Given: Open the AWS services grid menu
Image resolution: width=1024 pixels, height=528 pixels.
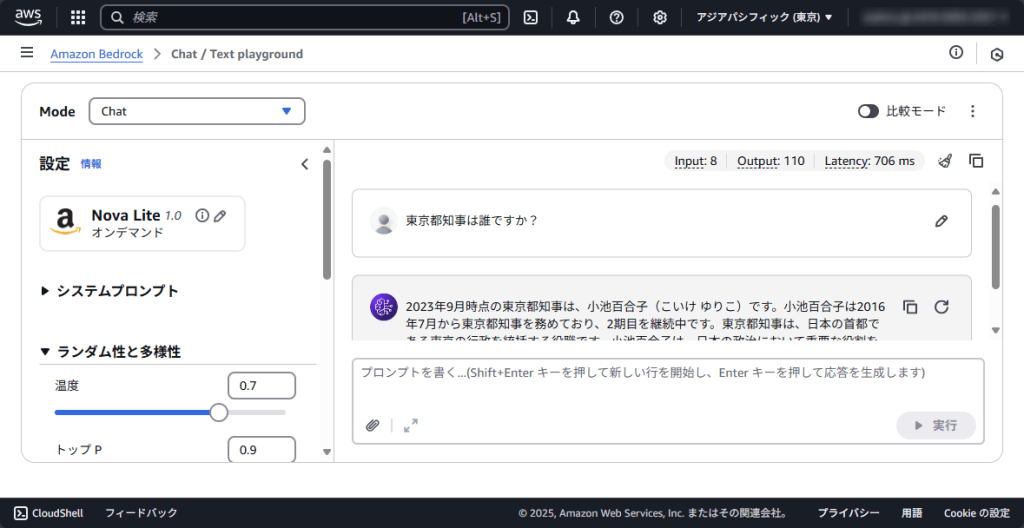Looking at the screenshot, I should pyautogui.click(x=78, y=18).
